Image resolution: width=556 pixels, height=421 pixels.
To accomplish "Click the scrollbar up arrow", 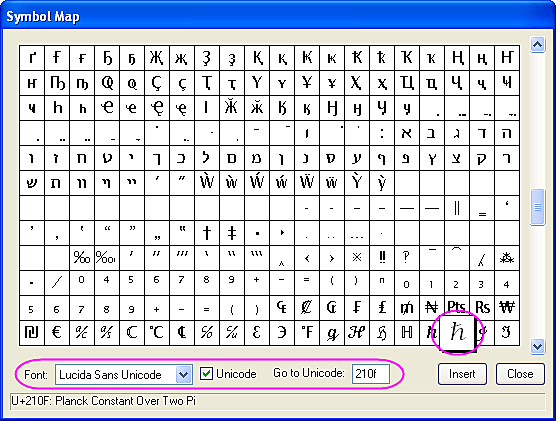I will click(x=538, y=45).
